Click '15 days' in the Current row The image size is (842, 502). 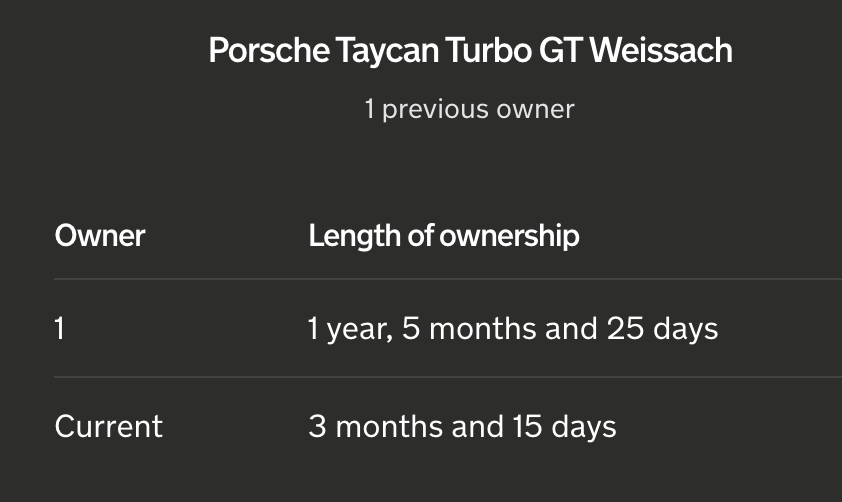pos(564,427)
